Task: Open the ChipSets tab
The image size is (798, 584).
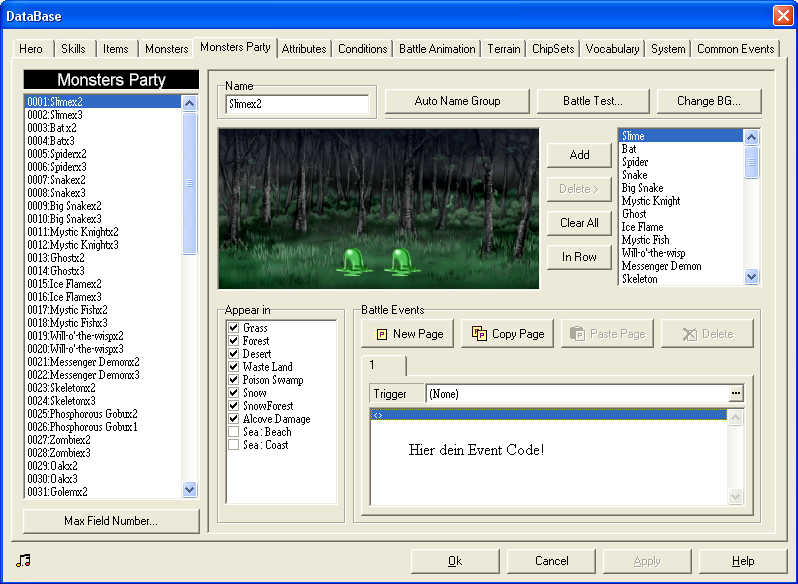Action: click(553, 49)
